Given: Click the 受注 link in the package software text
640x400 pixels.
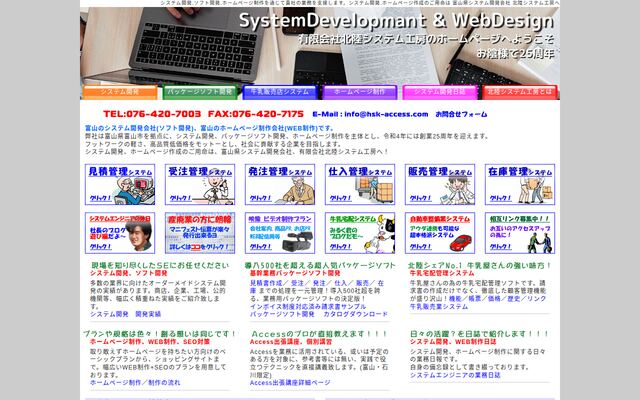Looking at the screenshot, I should (x=297, y=283).
